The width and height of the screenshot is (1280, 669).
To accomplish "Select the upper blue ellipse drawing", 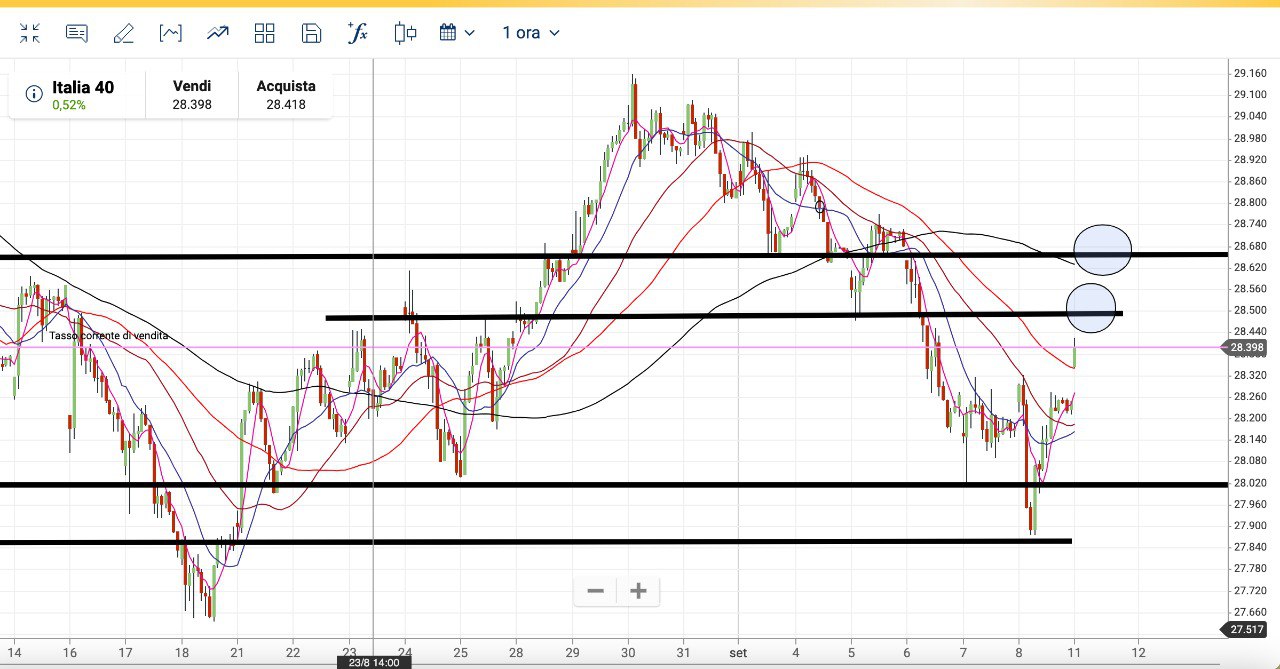I will tap(1102, 250).
